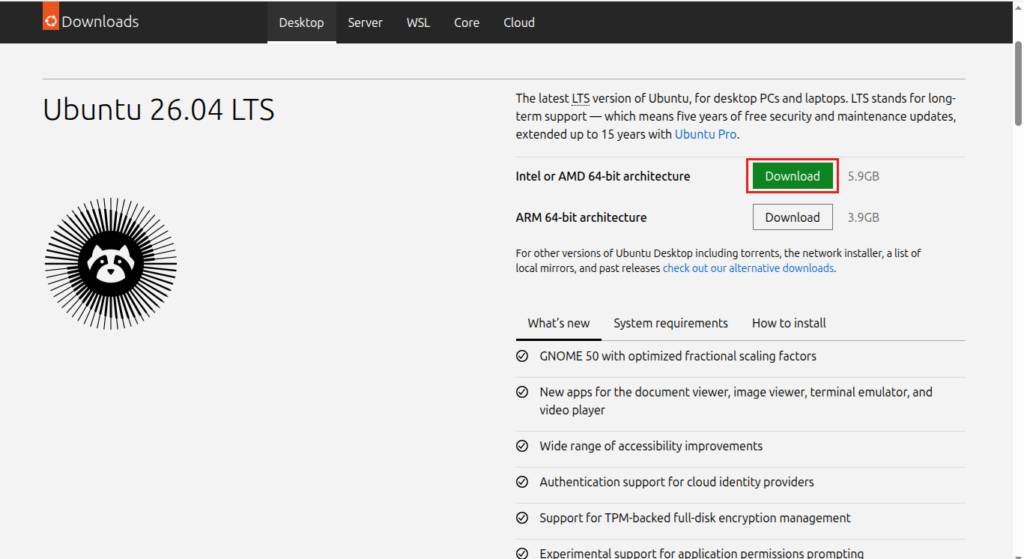View the System requirements tab
Image resolution: width=1024 pixels, height=559 pixels.
(x=670, y=323)
